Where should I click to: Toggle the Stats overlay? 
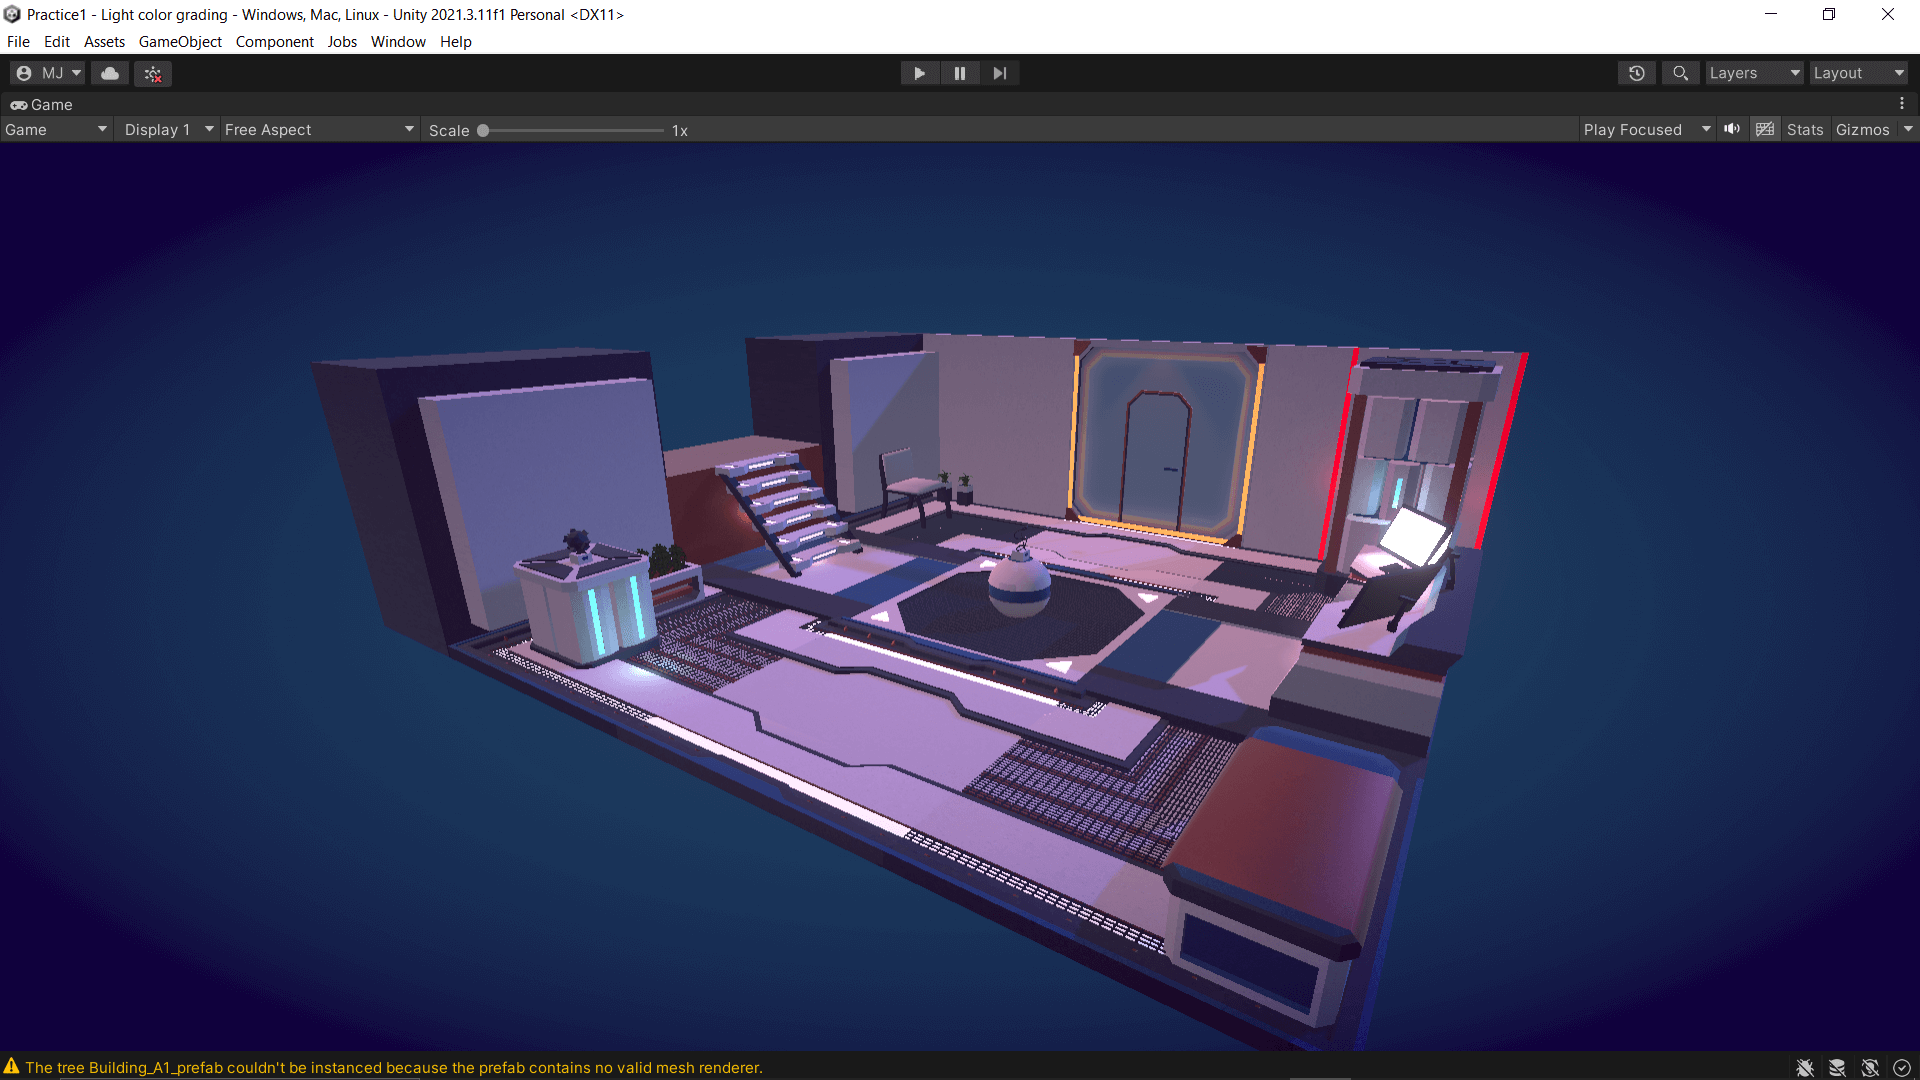point(1805,130)
